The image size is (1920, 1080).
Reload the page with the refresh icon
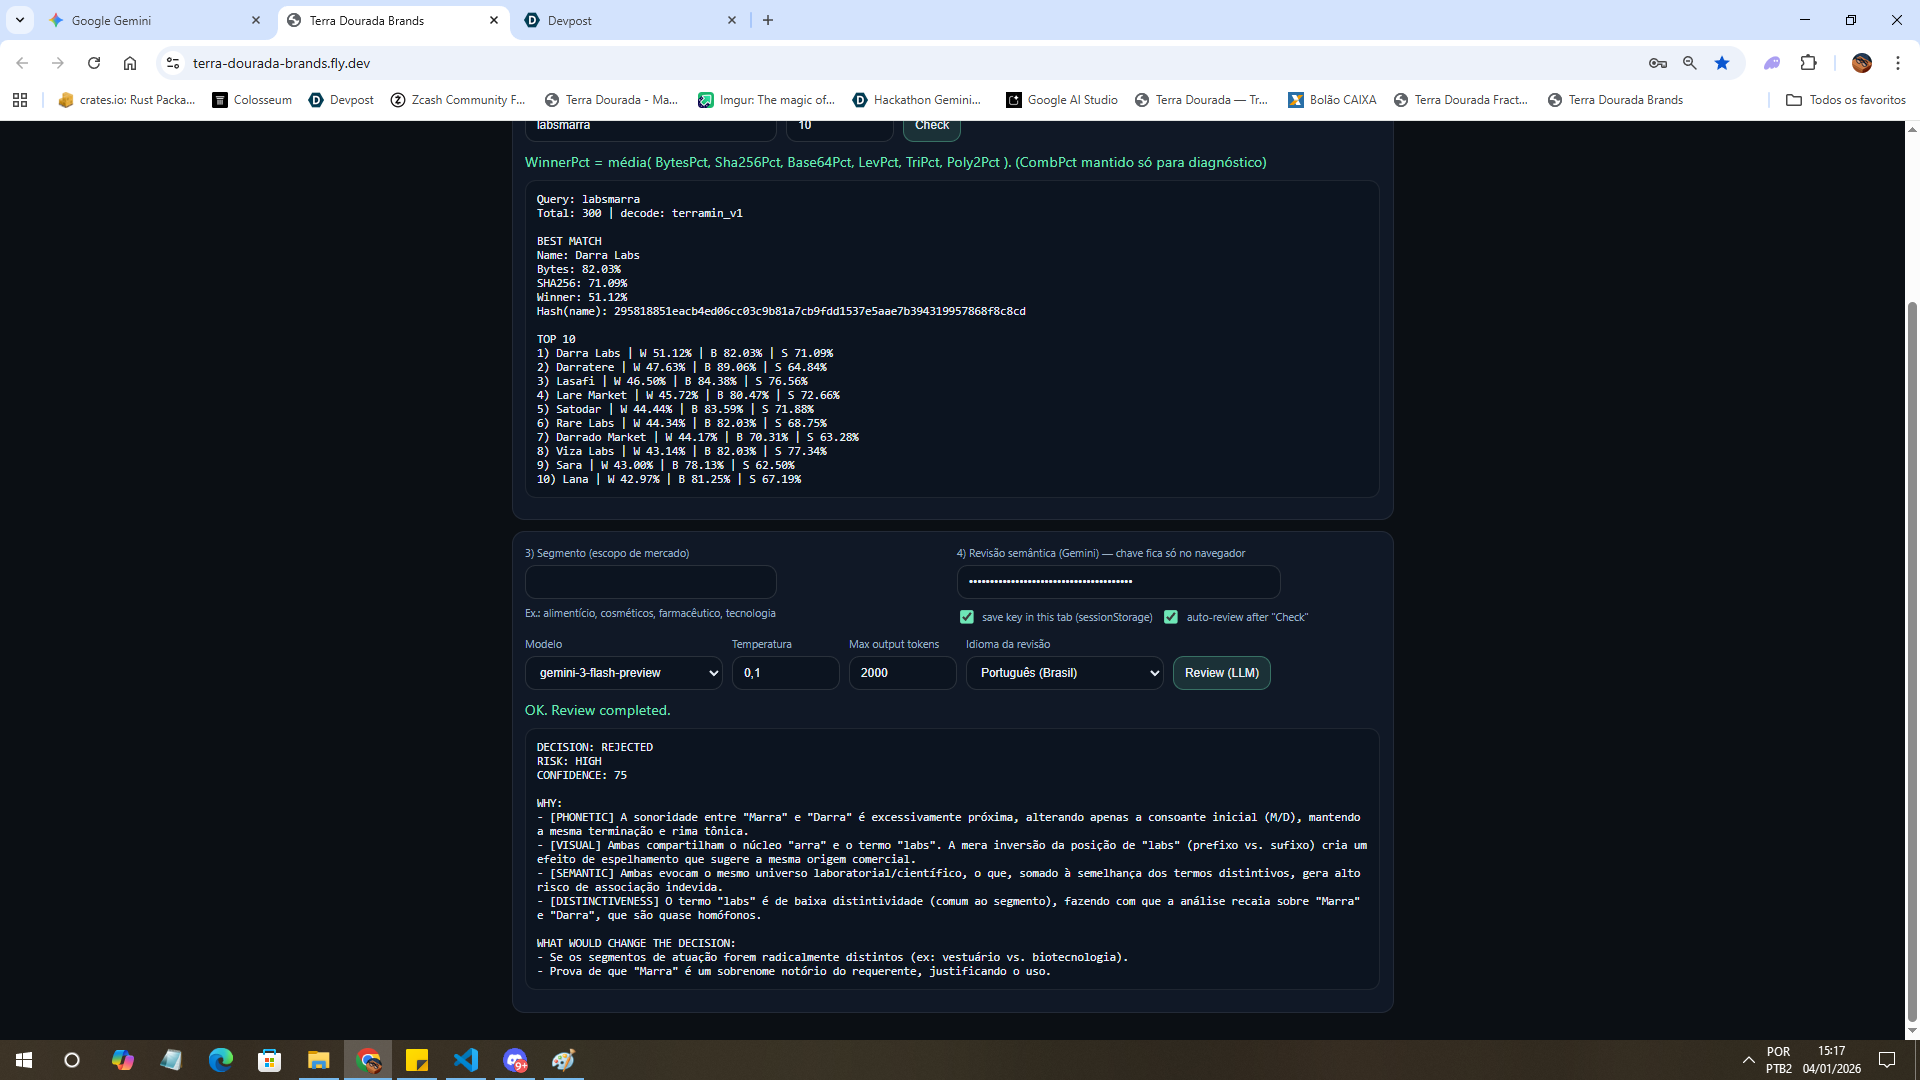click(x=94, y=63)
